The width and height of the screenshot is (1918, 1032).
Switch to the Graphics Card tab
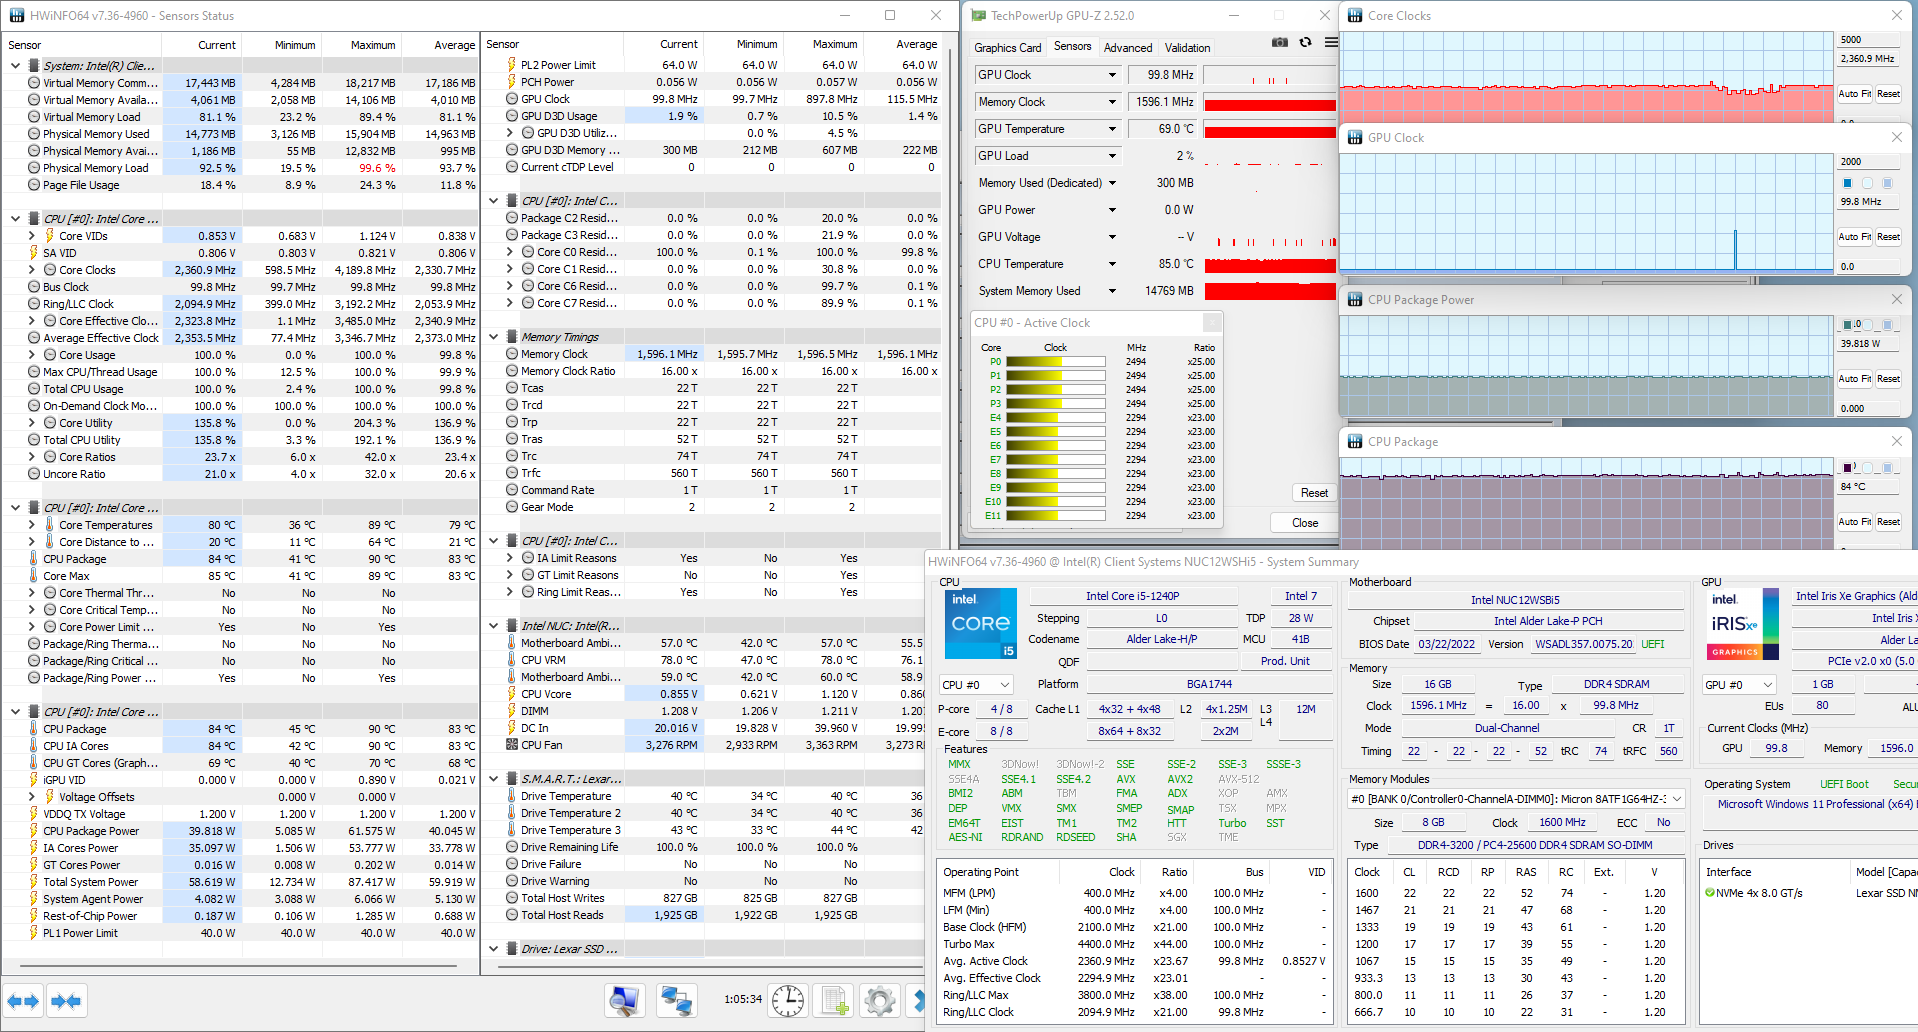pyautogui.click(x=1007, y=48)
